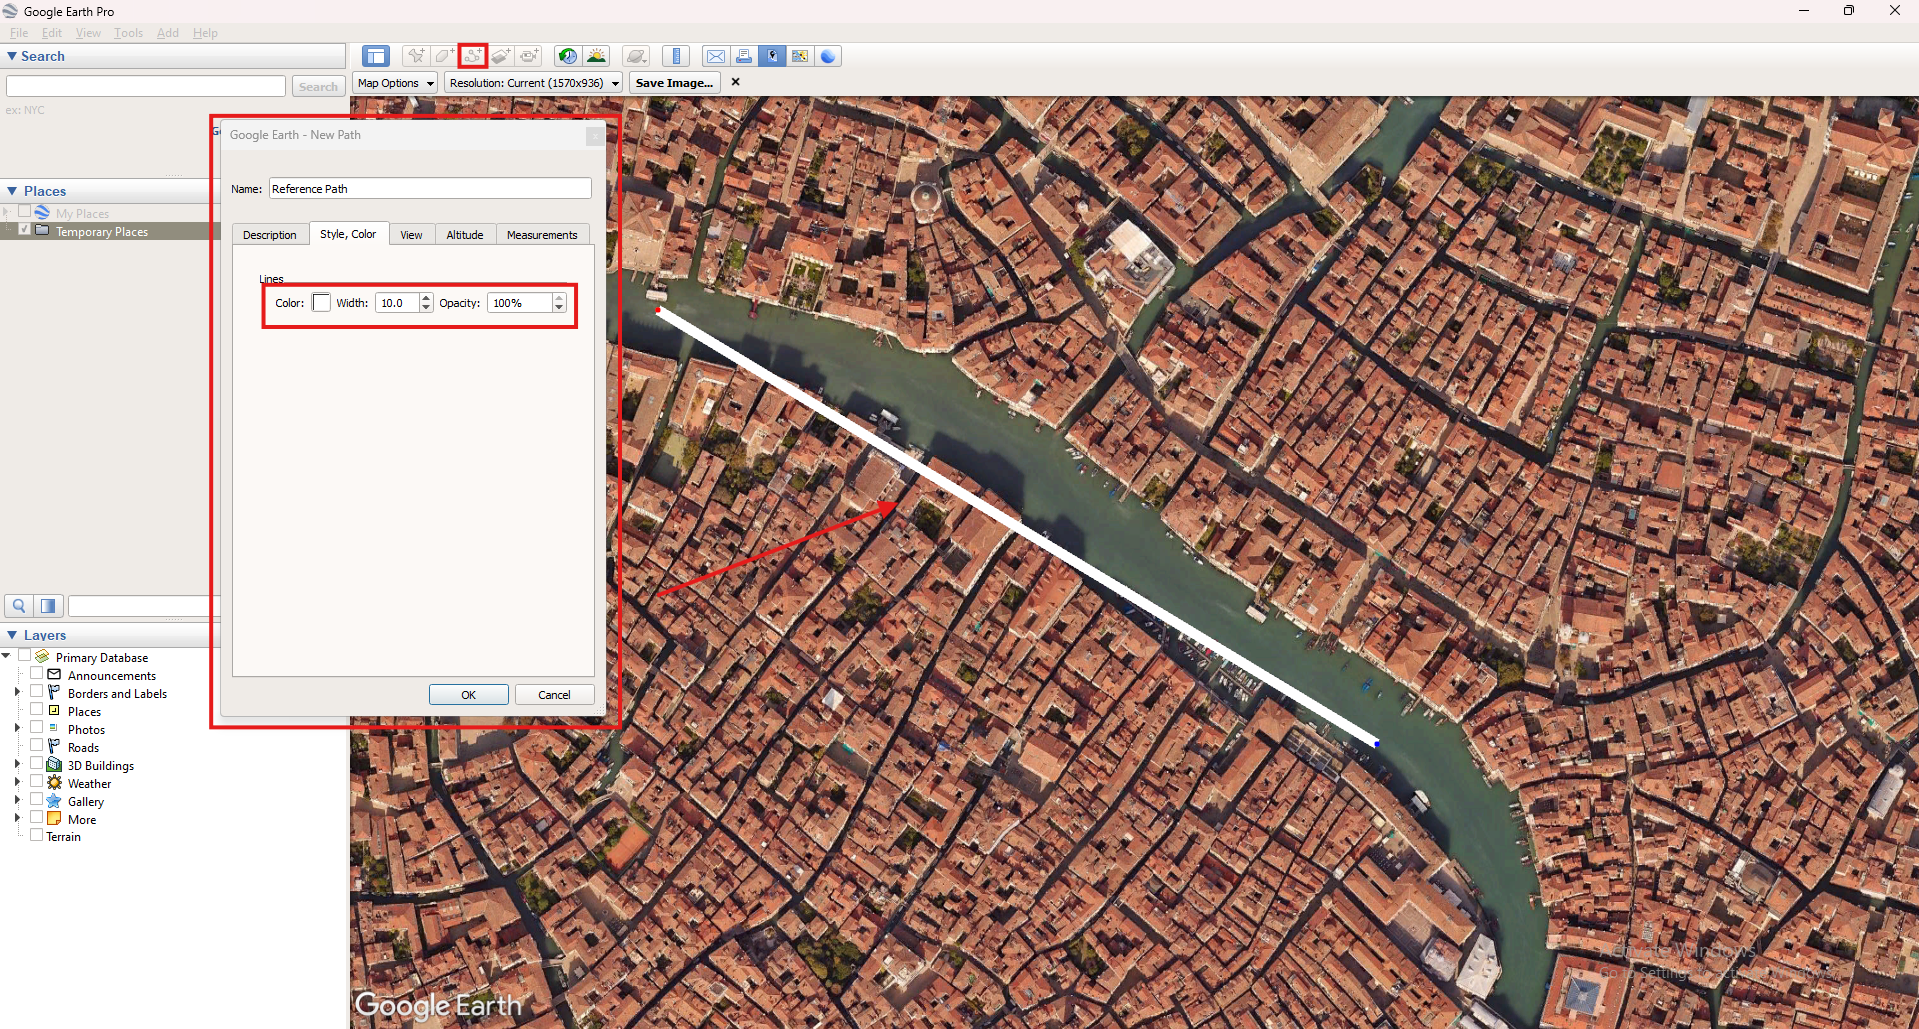Screen dimensions: 1919x1029
Task: Toggle the sidebar visibility button
Action: point(376,56)
